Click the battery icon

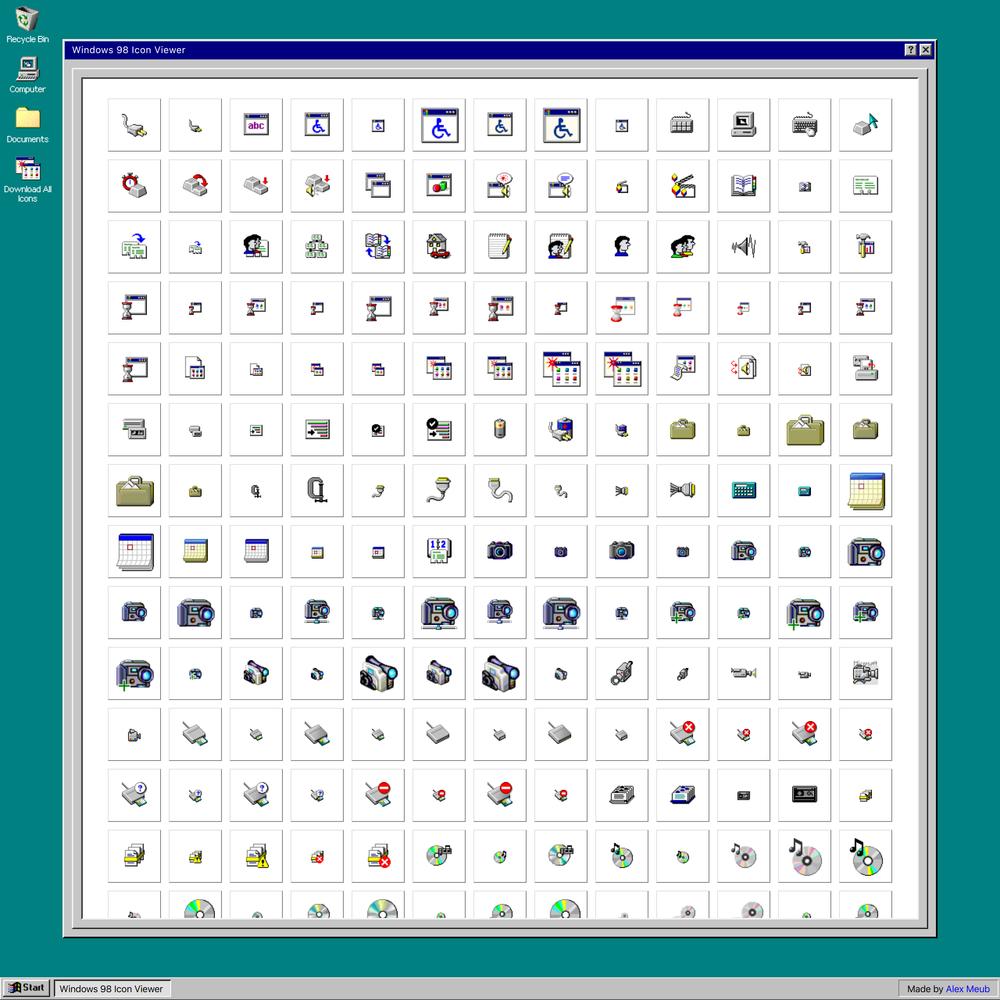tap(500, 429)
